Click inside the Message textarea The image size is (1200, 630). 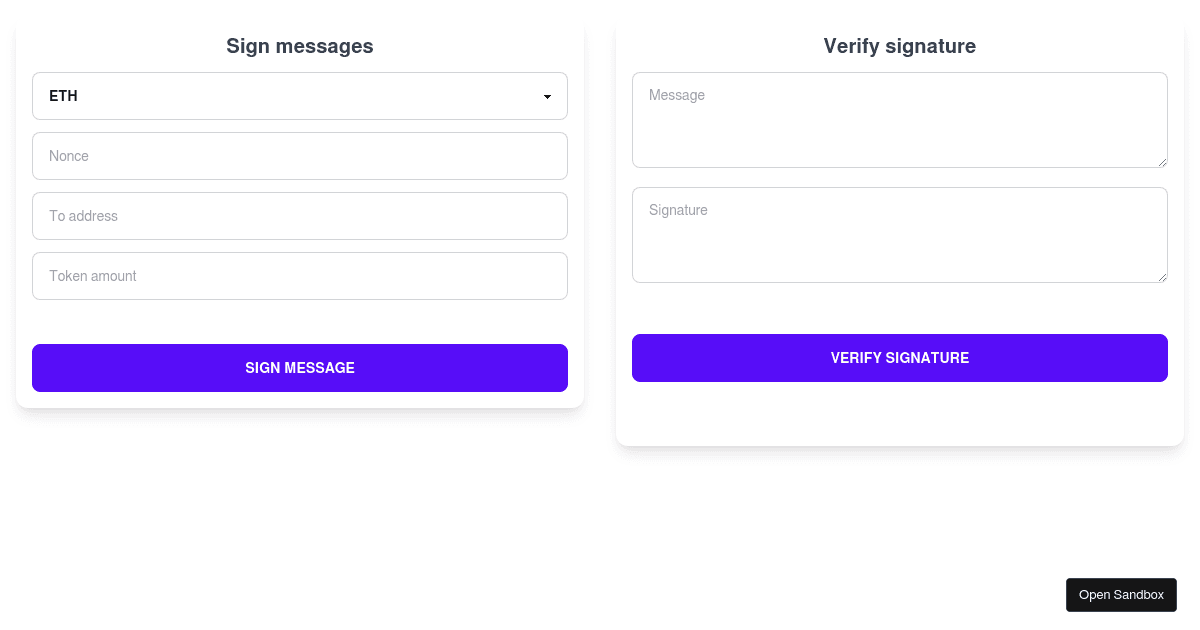(x=900, y=120)
